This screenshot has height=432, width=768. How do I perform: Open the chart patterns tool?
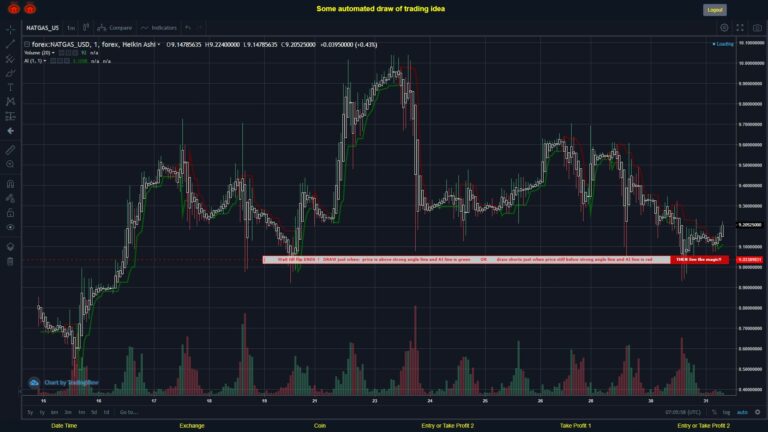(10, 102)
